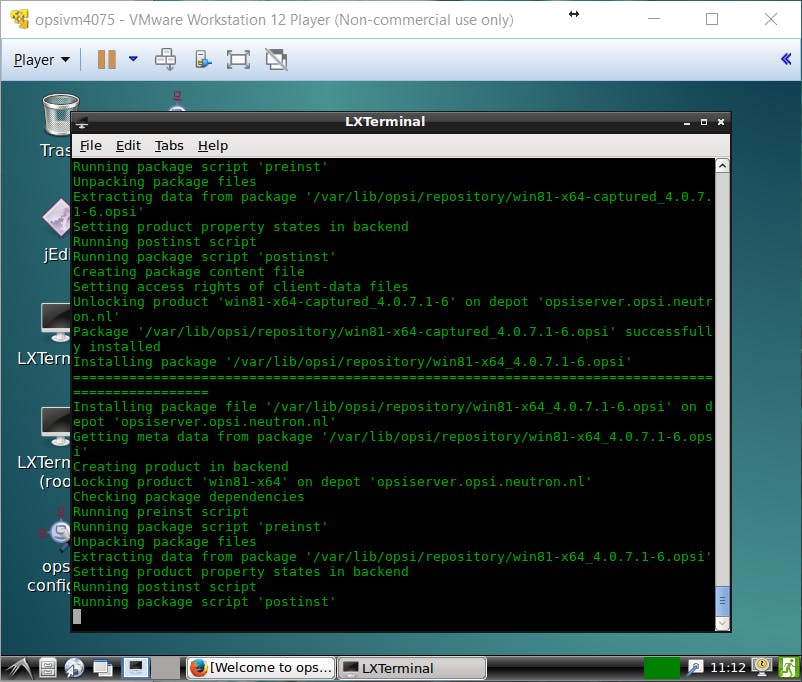Pause the virtual machine
The width and height of the screenshot is (802, 682).
(x=107, y=59)
